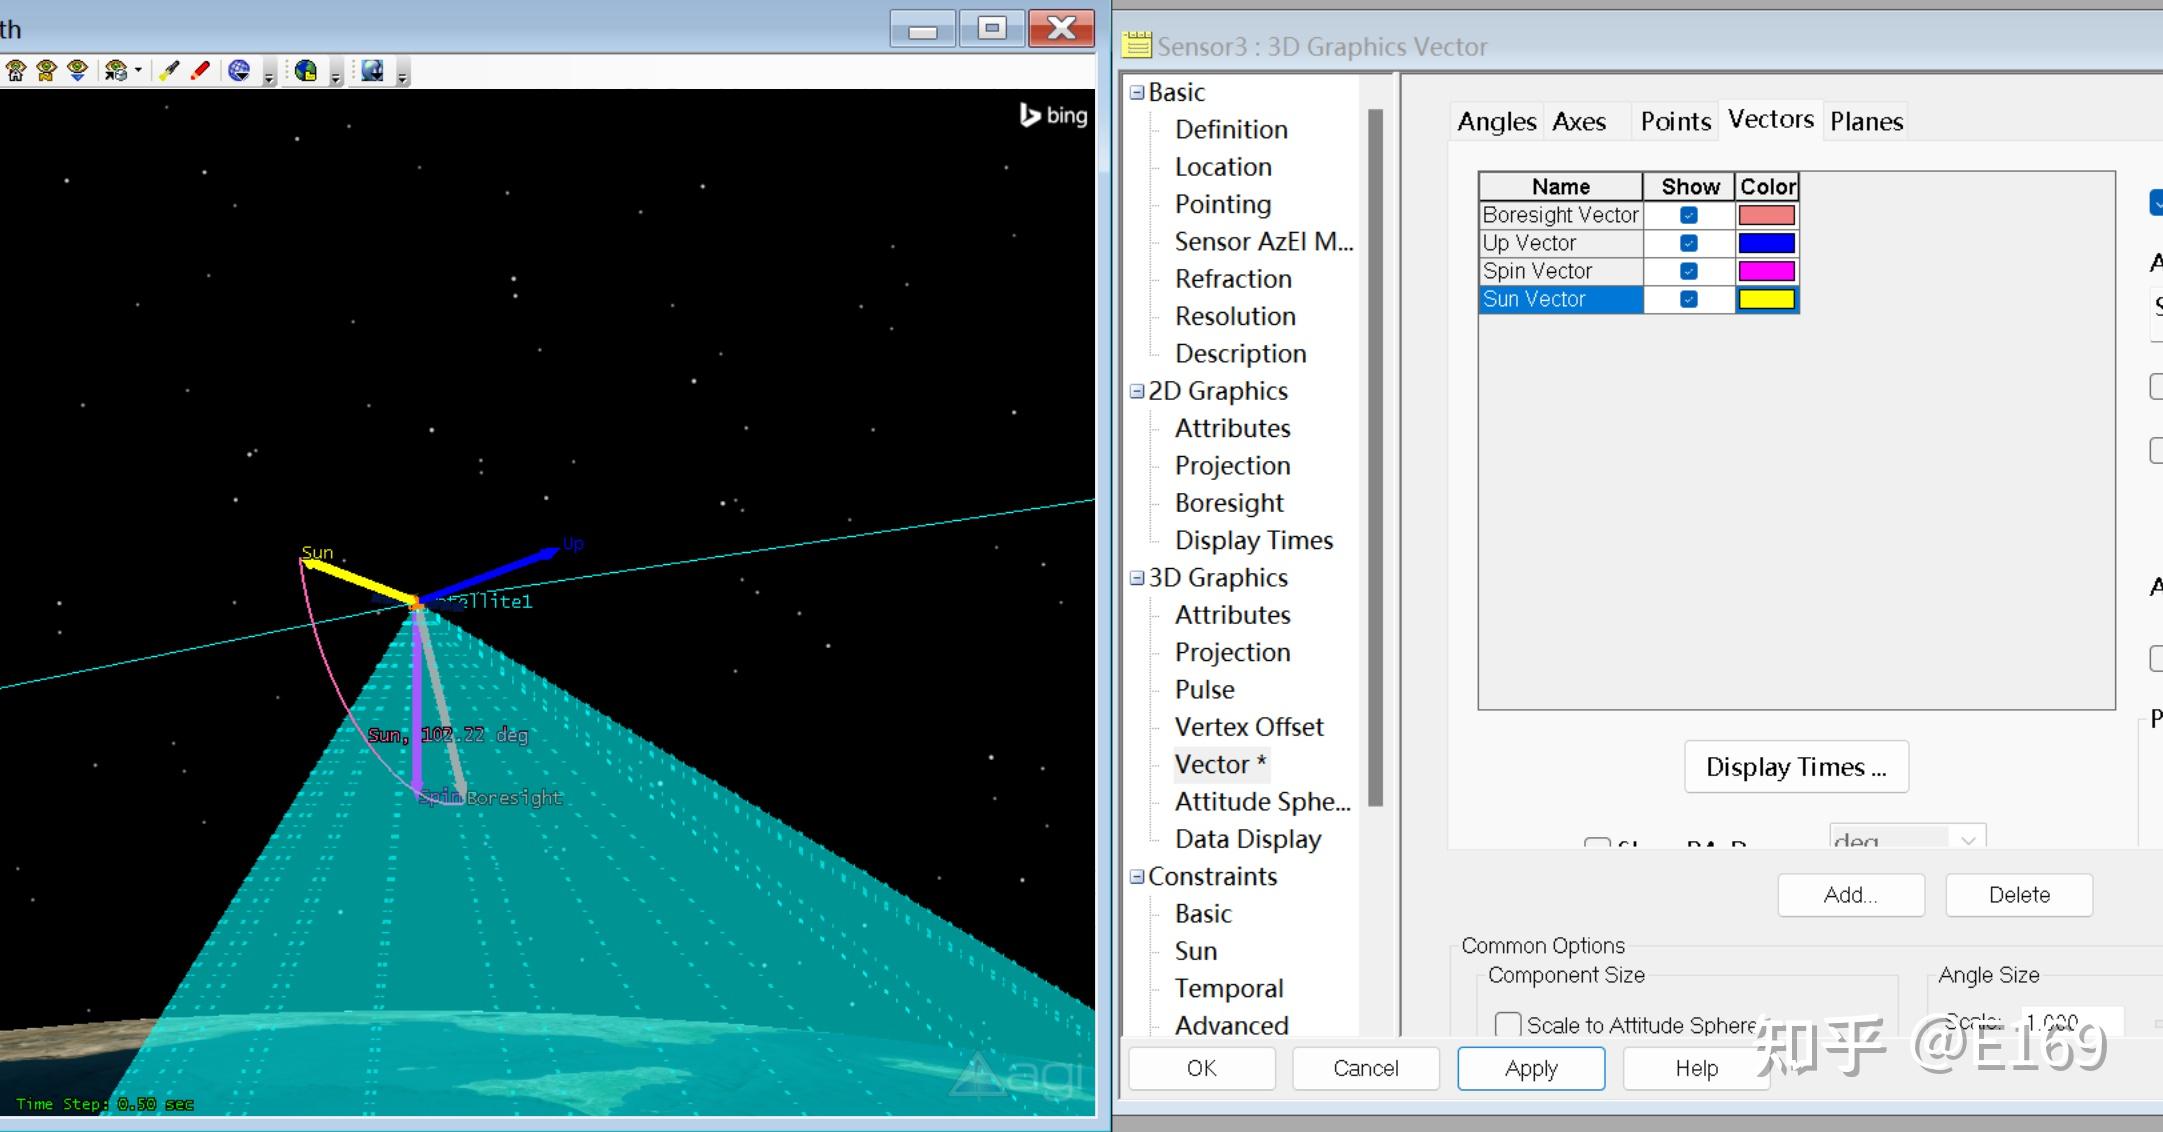This screenshot has height=1132, width=2163.
Task: Click the Home View eye icon
Action: coord(16,70)
